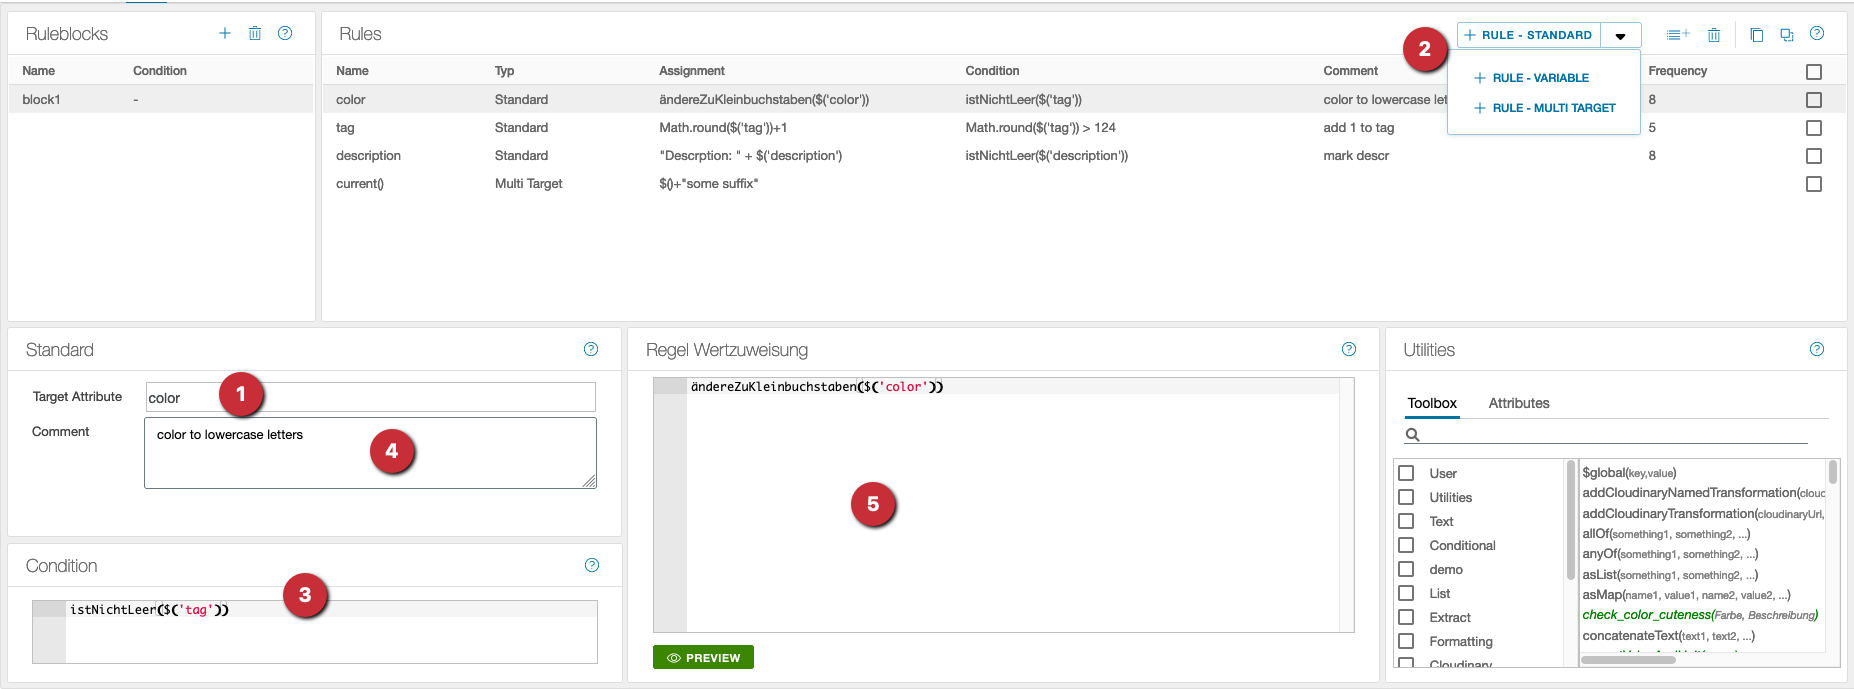Image resolution: width=1854 pixels, height=689 pixels.
Task: Choose Rule - Multi Target option
Action: coord(1553,108)
